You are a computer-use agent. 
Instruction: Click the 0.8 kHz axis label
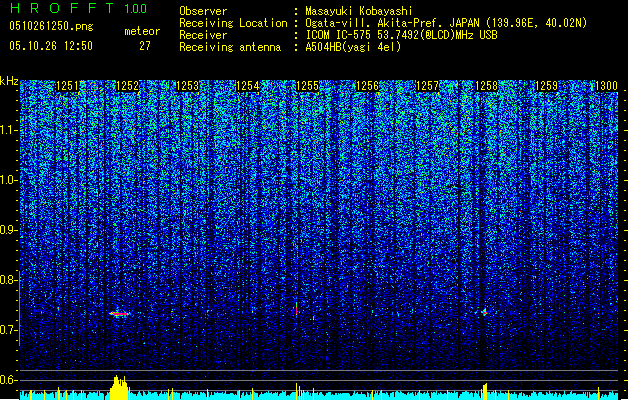coord(9,280)
